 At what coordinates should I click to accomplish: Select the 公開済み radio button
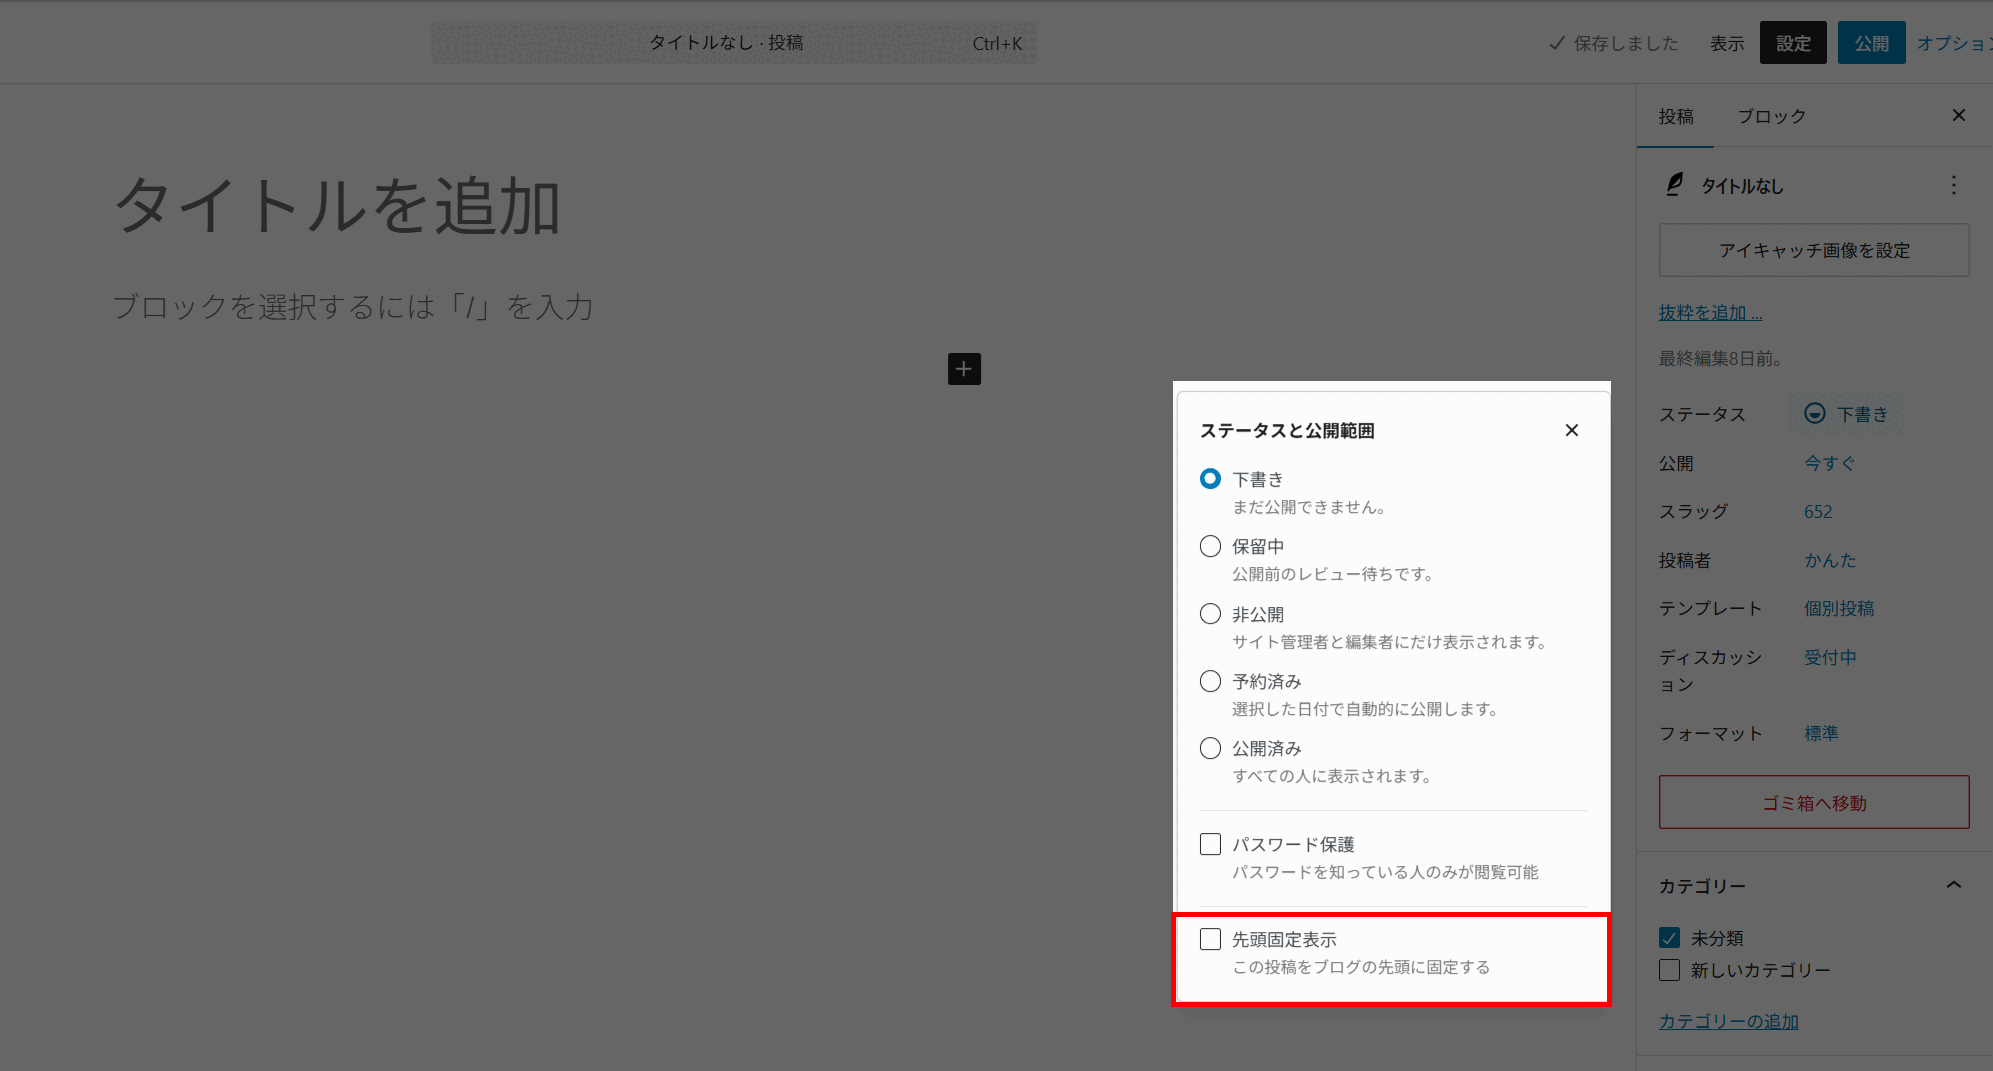click(x=1210, y=748)
